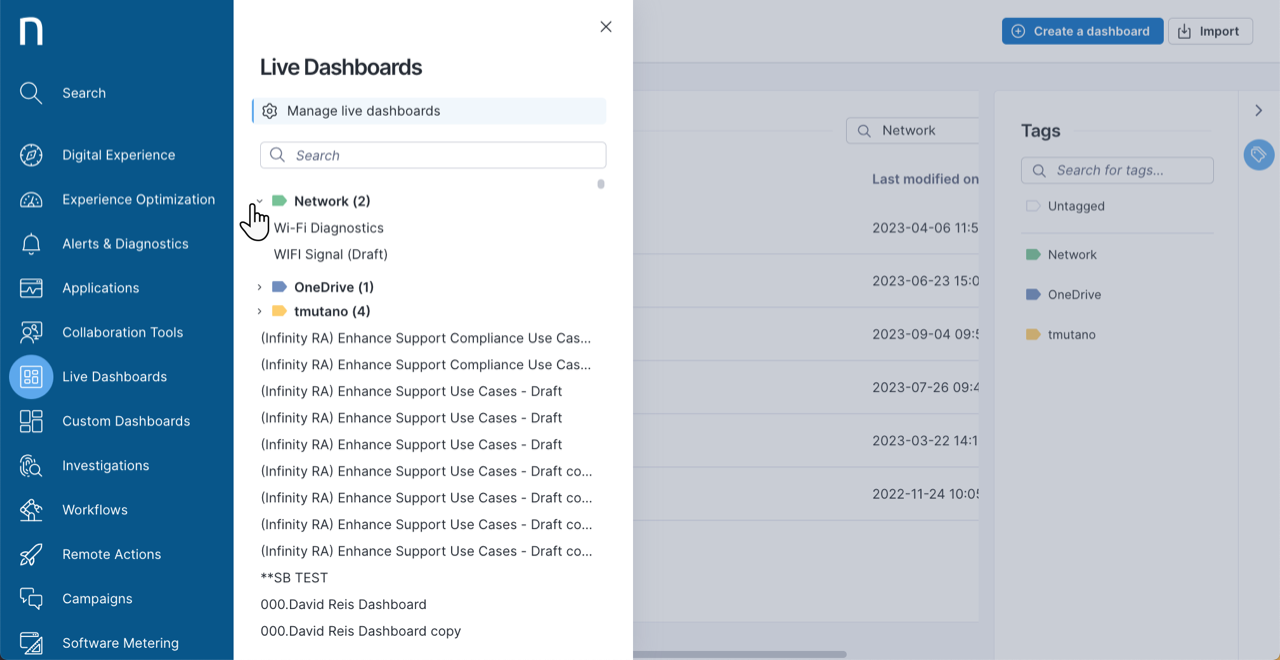Image resolution: width=1280 pixels, height=660 pixels.
Task: Open the Digital Experience compass icon
Action: (31, 155)
